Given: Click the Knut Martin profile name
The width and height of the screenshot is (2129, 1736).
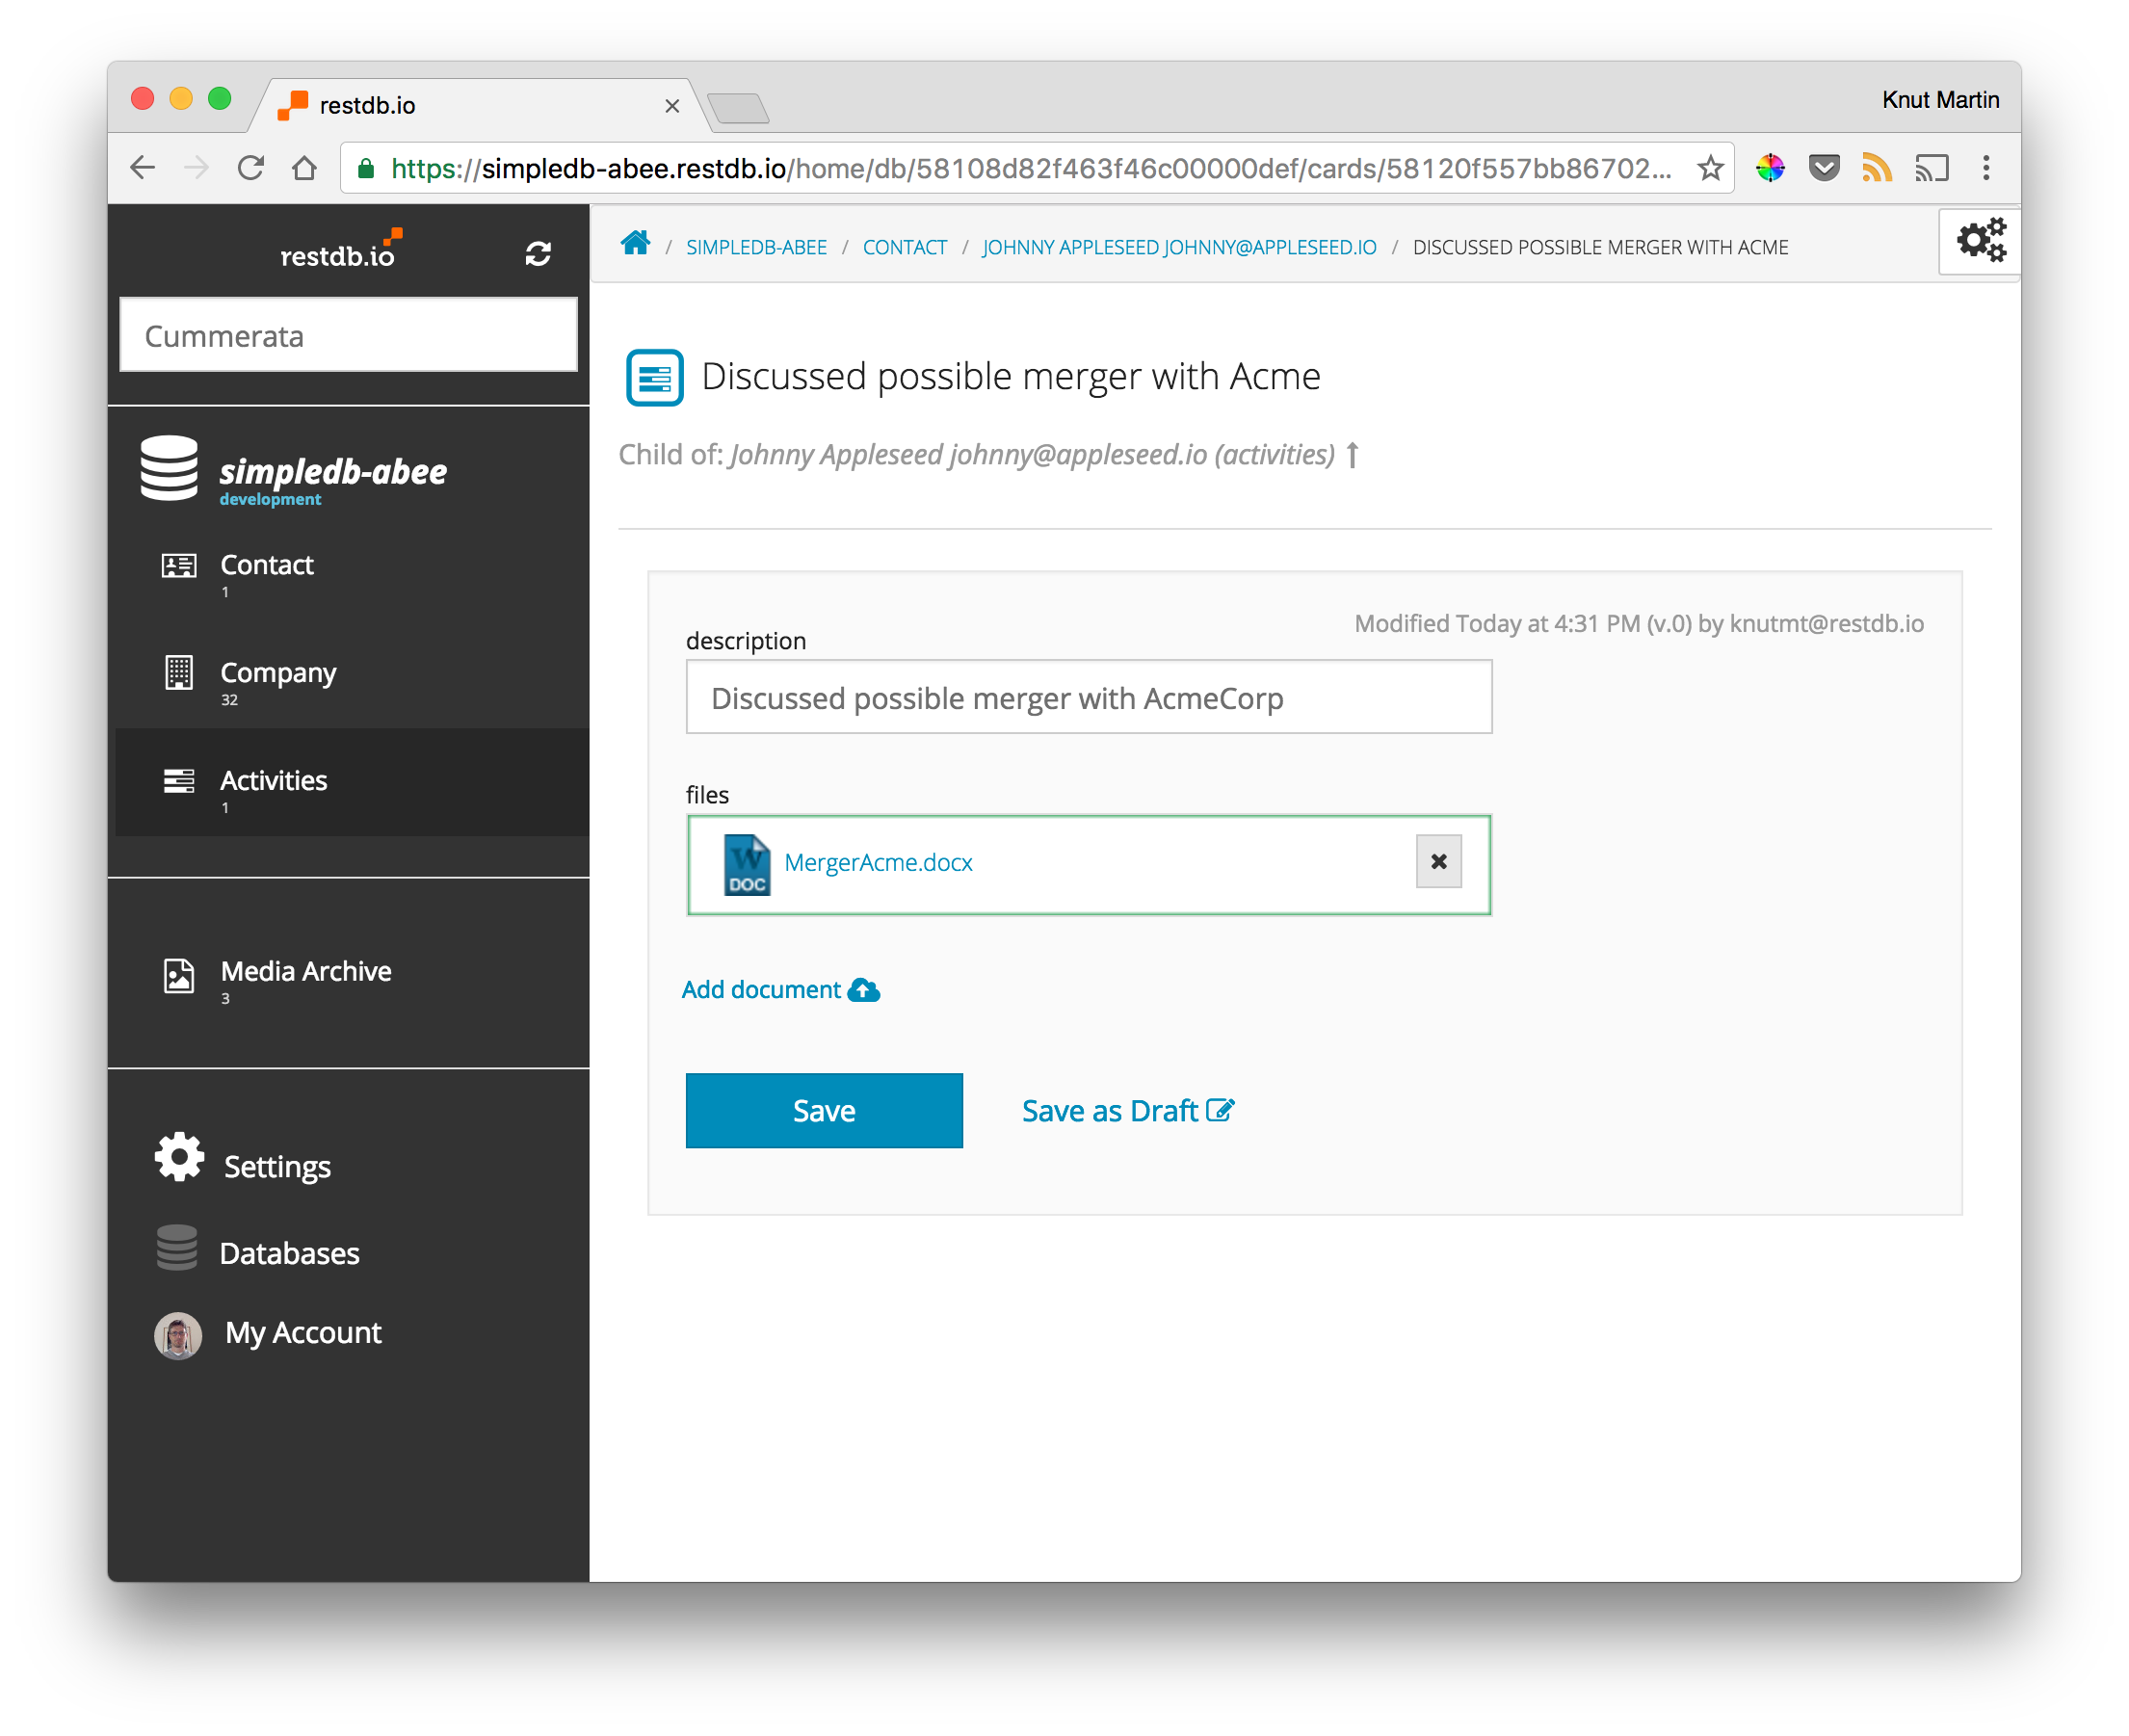Looking at the screenshot, I should click(1940, 100).
